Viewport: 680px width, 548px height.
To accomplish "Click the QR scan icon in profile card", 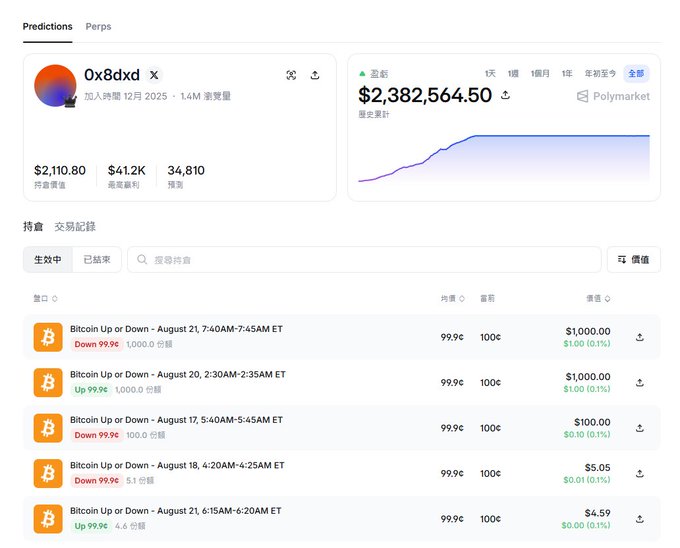I will click(291, 75).
